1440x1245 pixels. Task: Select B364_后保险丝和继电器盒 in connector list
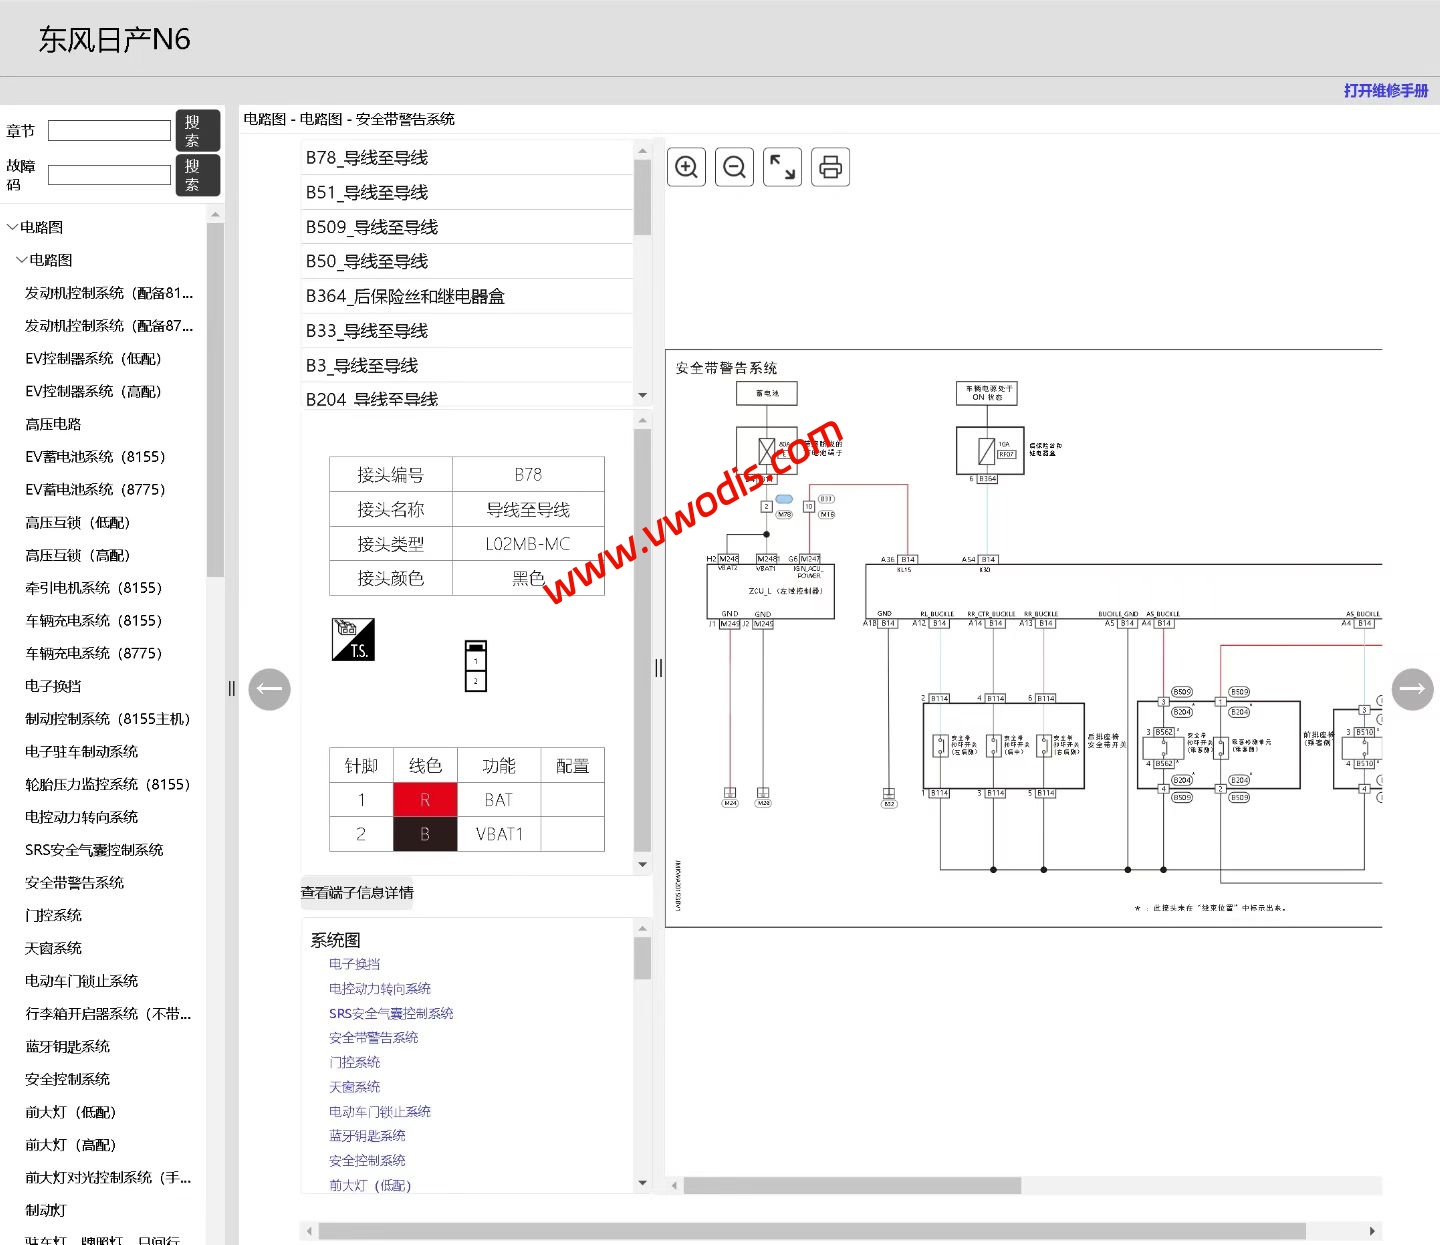[x=406, y=296]
